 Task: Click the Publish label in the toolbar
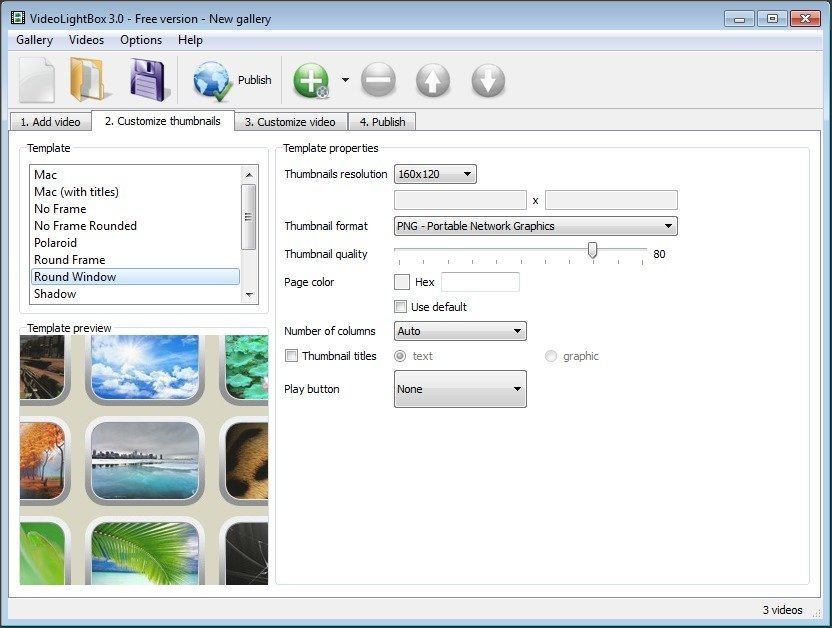tap(255, 80)
